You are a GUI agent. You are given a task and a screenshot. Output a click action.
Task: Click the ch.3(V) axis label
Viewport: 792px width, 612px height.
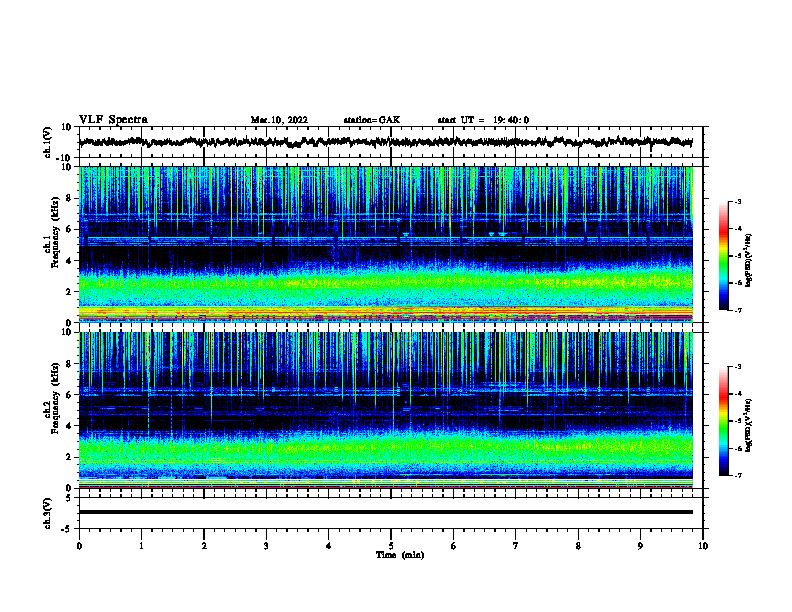coord(48,513)
